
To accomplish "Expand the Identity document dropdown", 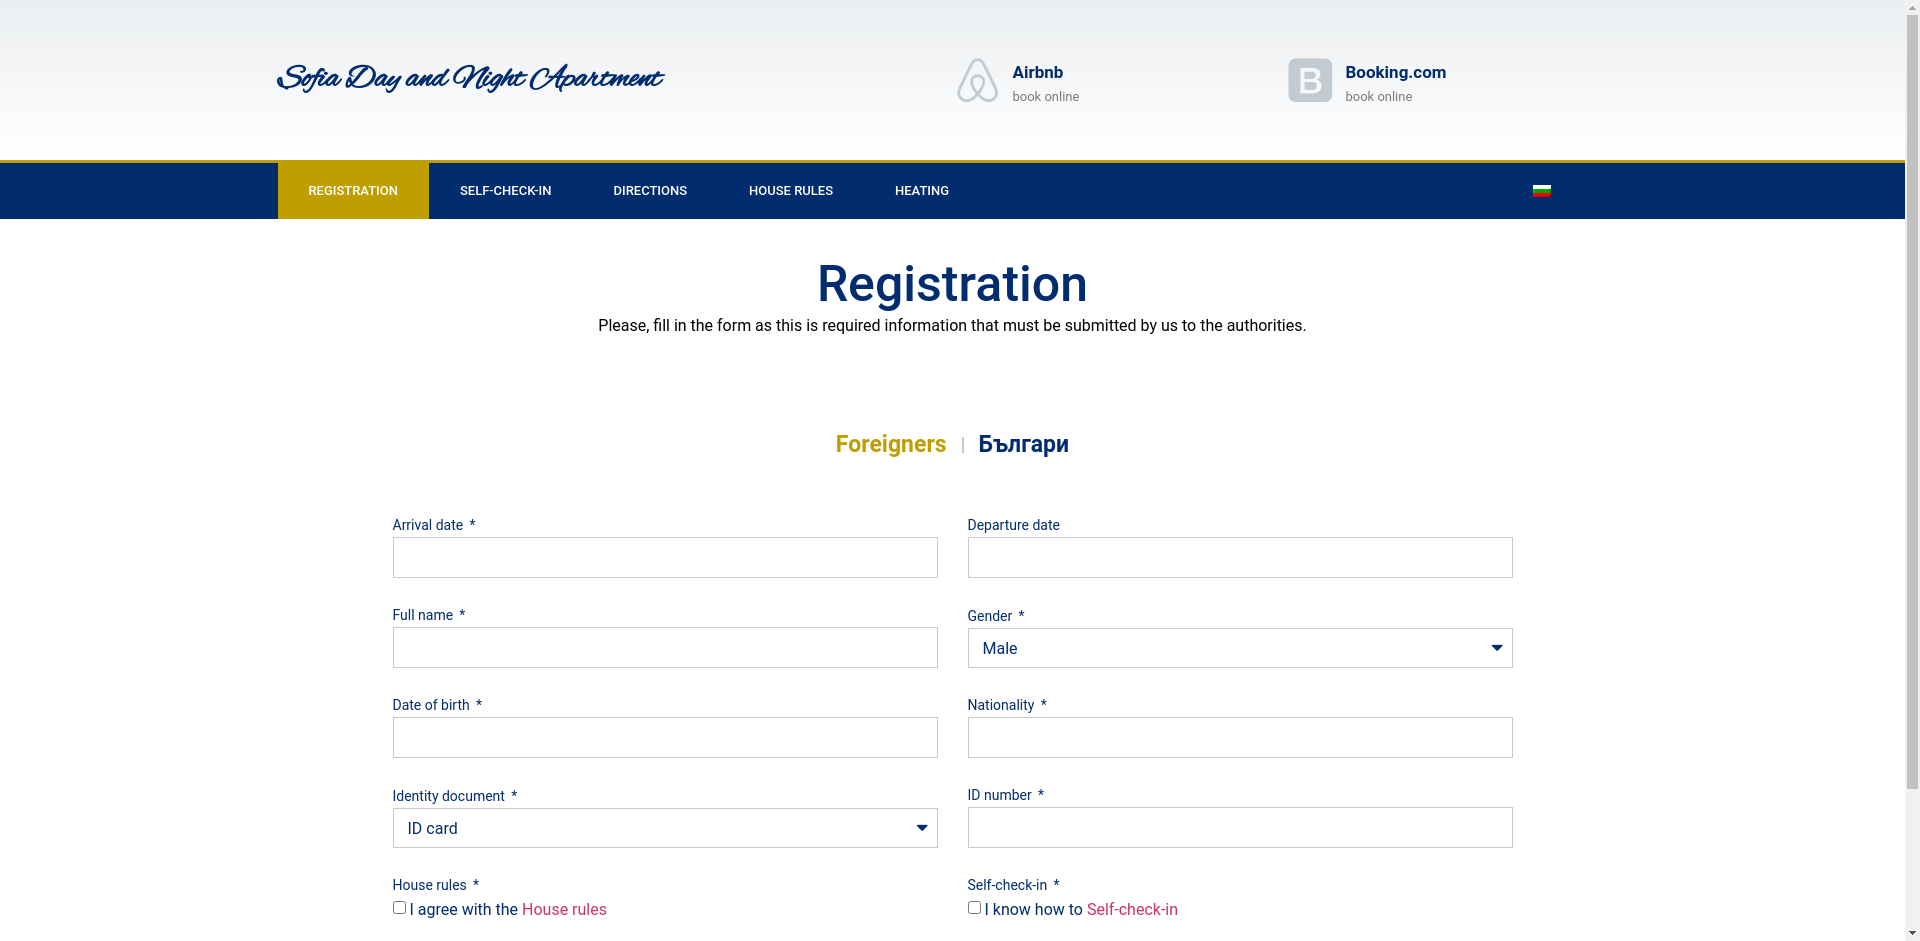I will tap(664, 828).
